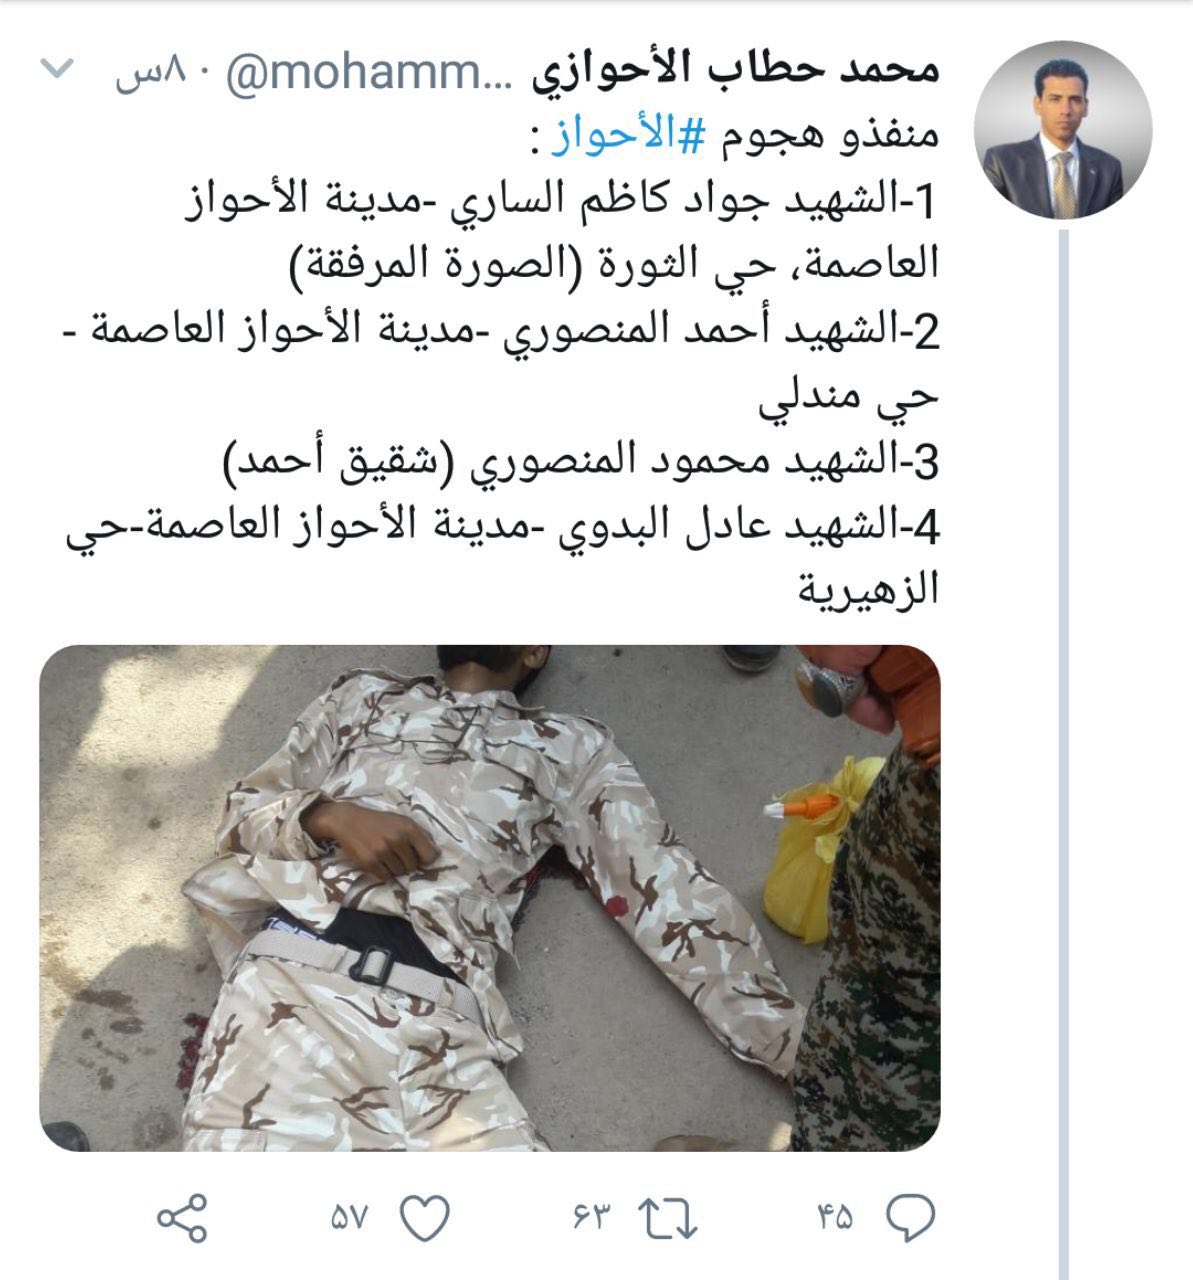Click the retweet count ٦٣
The image size is (1193, 1280).
pos(591,1218)
